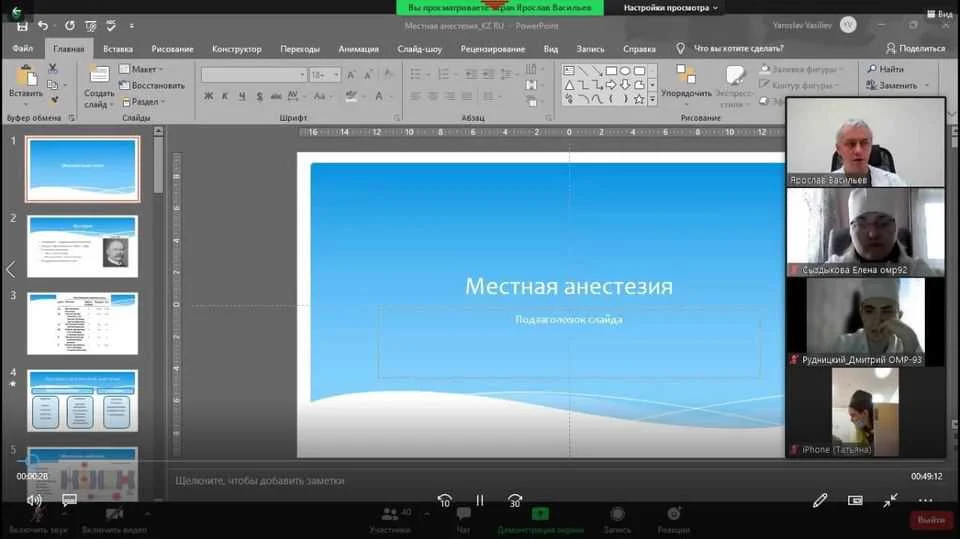This screenshot has height=539, width=960.
Task: Exit full screen with the arrows icon
Action: 890,500
